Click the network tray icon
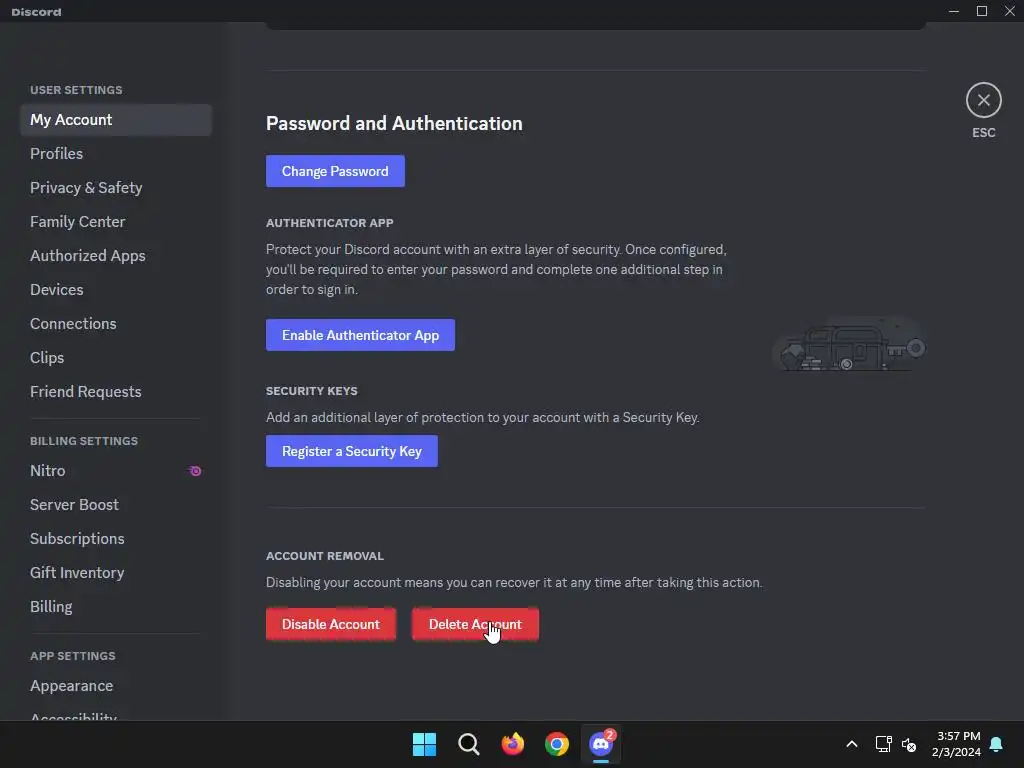The image size is (1024, 768). click(x=883, y=744)
